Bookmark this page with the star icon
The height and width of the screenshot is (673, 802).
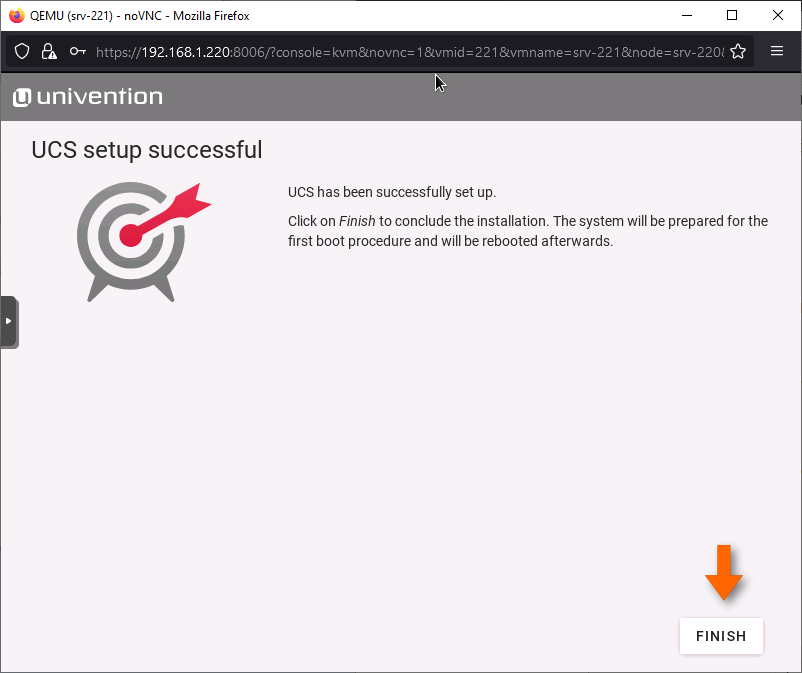[738, 52]
